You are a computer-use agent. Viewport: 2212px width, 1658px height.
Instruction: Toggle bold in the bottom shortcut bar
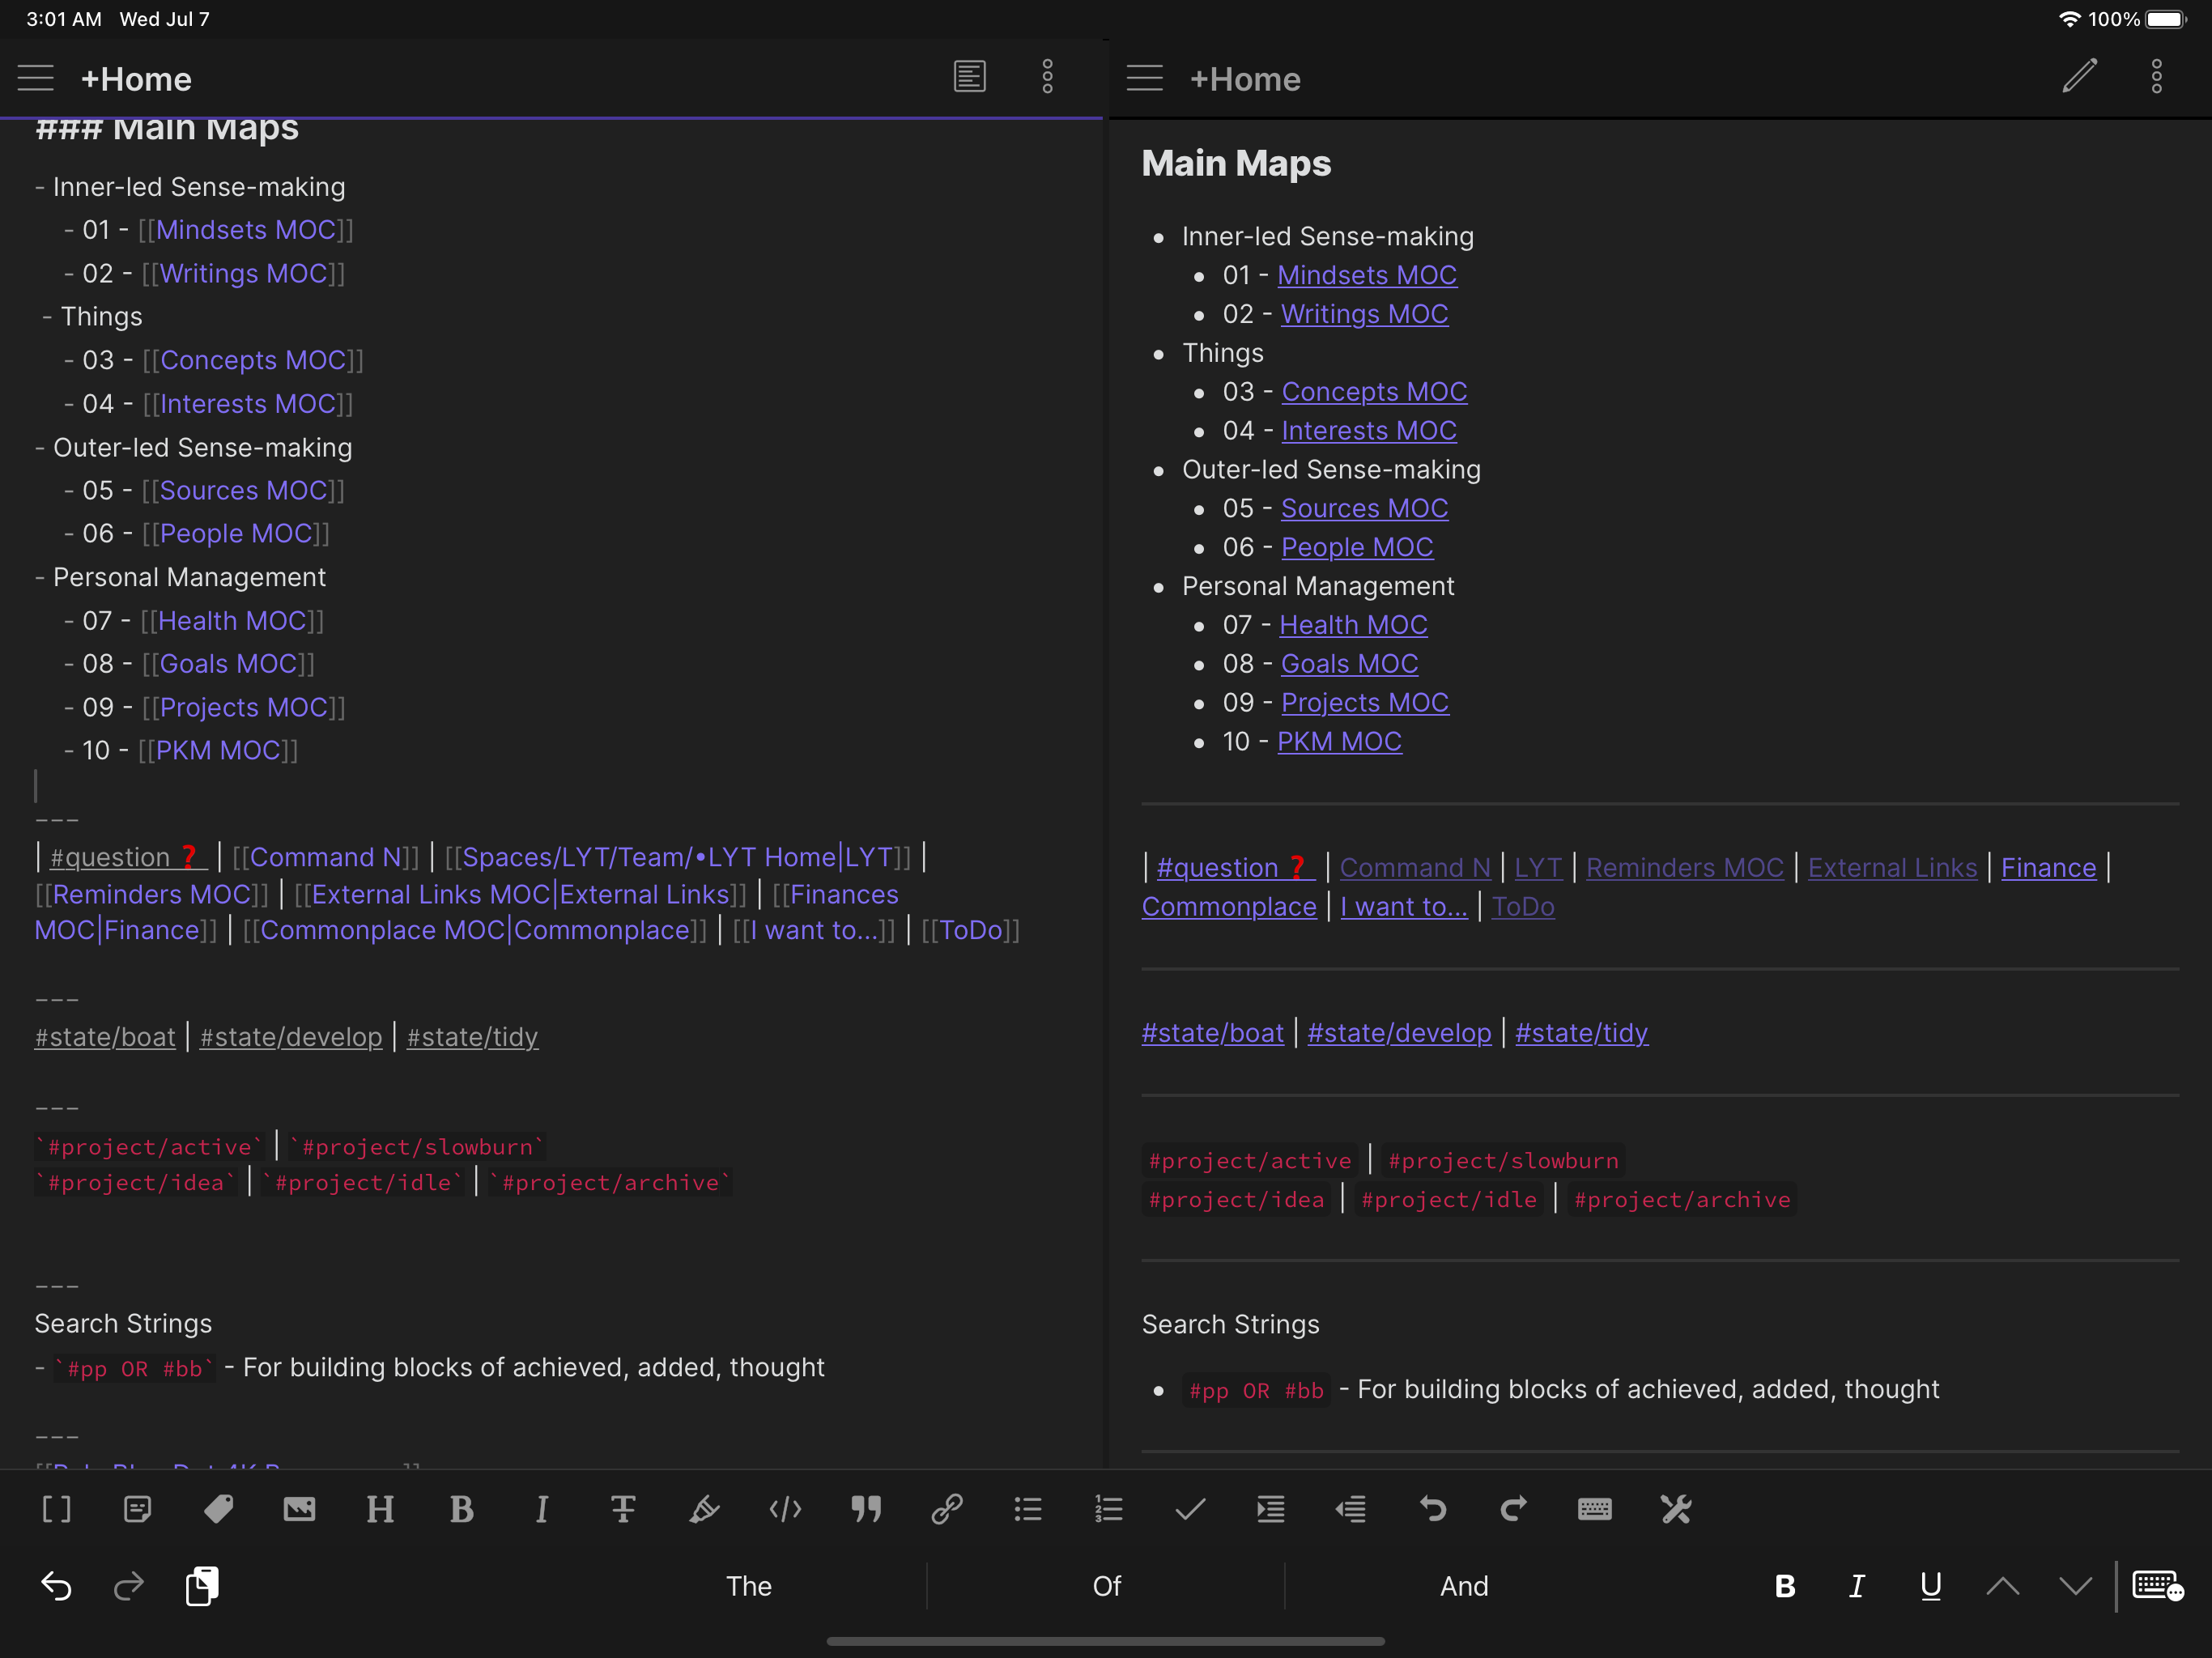(1784, 1586)
